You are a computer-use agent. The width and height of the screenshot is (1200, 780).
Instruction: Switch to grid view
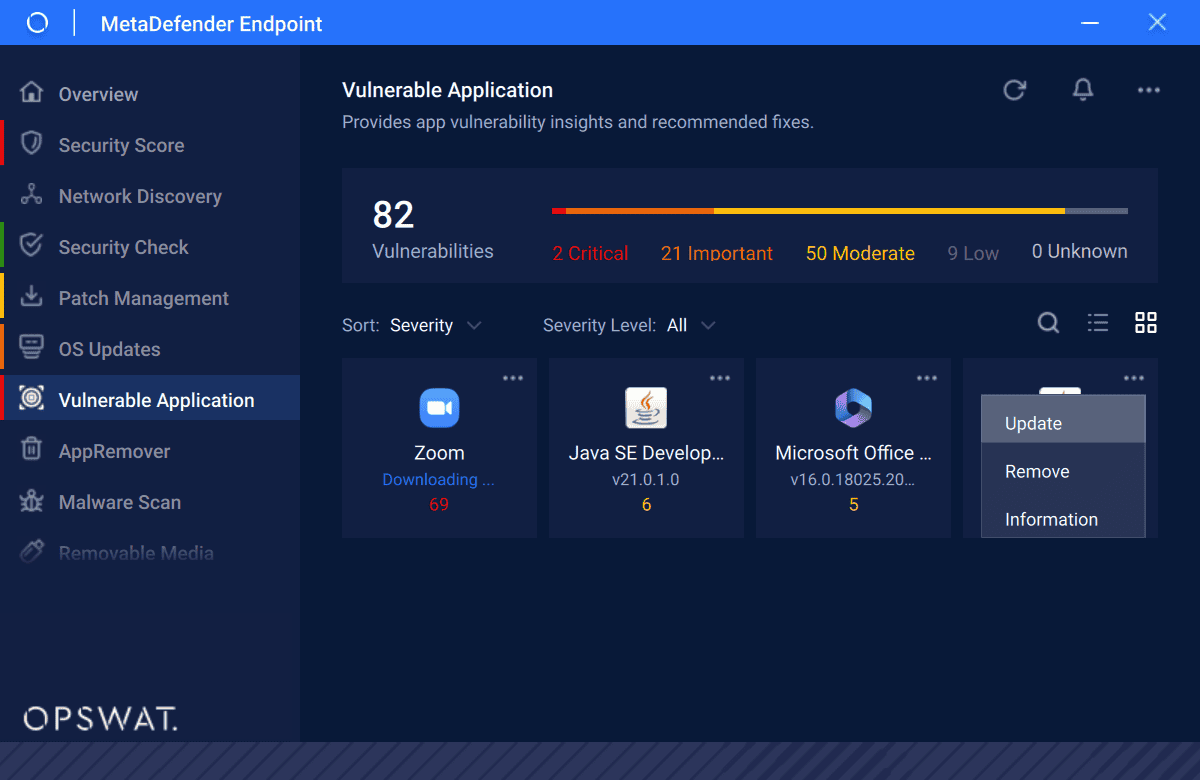tap(1146, 323)
